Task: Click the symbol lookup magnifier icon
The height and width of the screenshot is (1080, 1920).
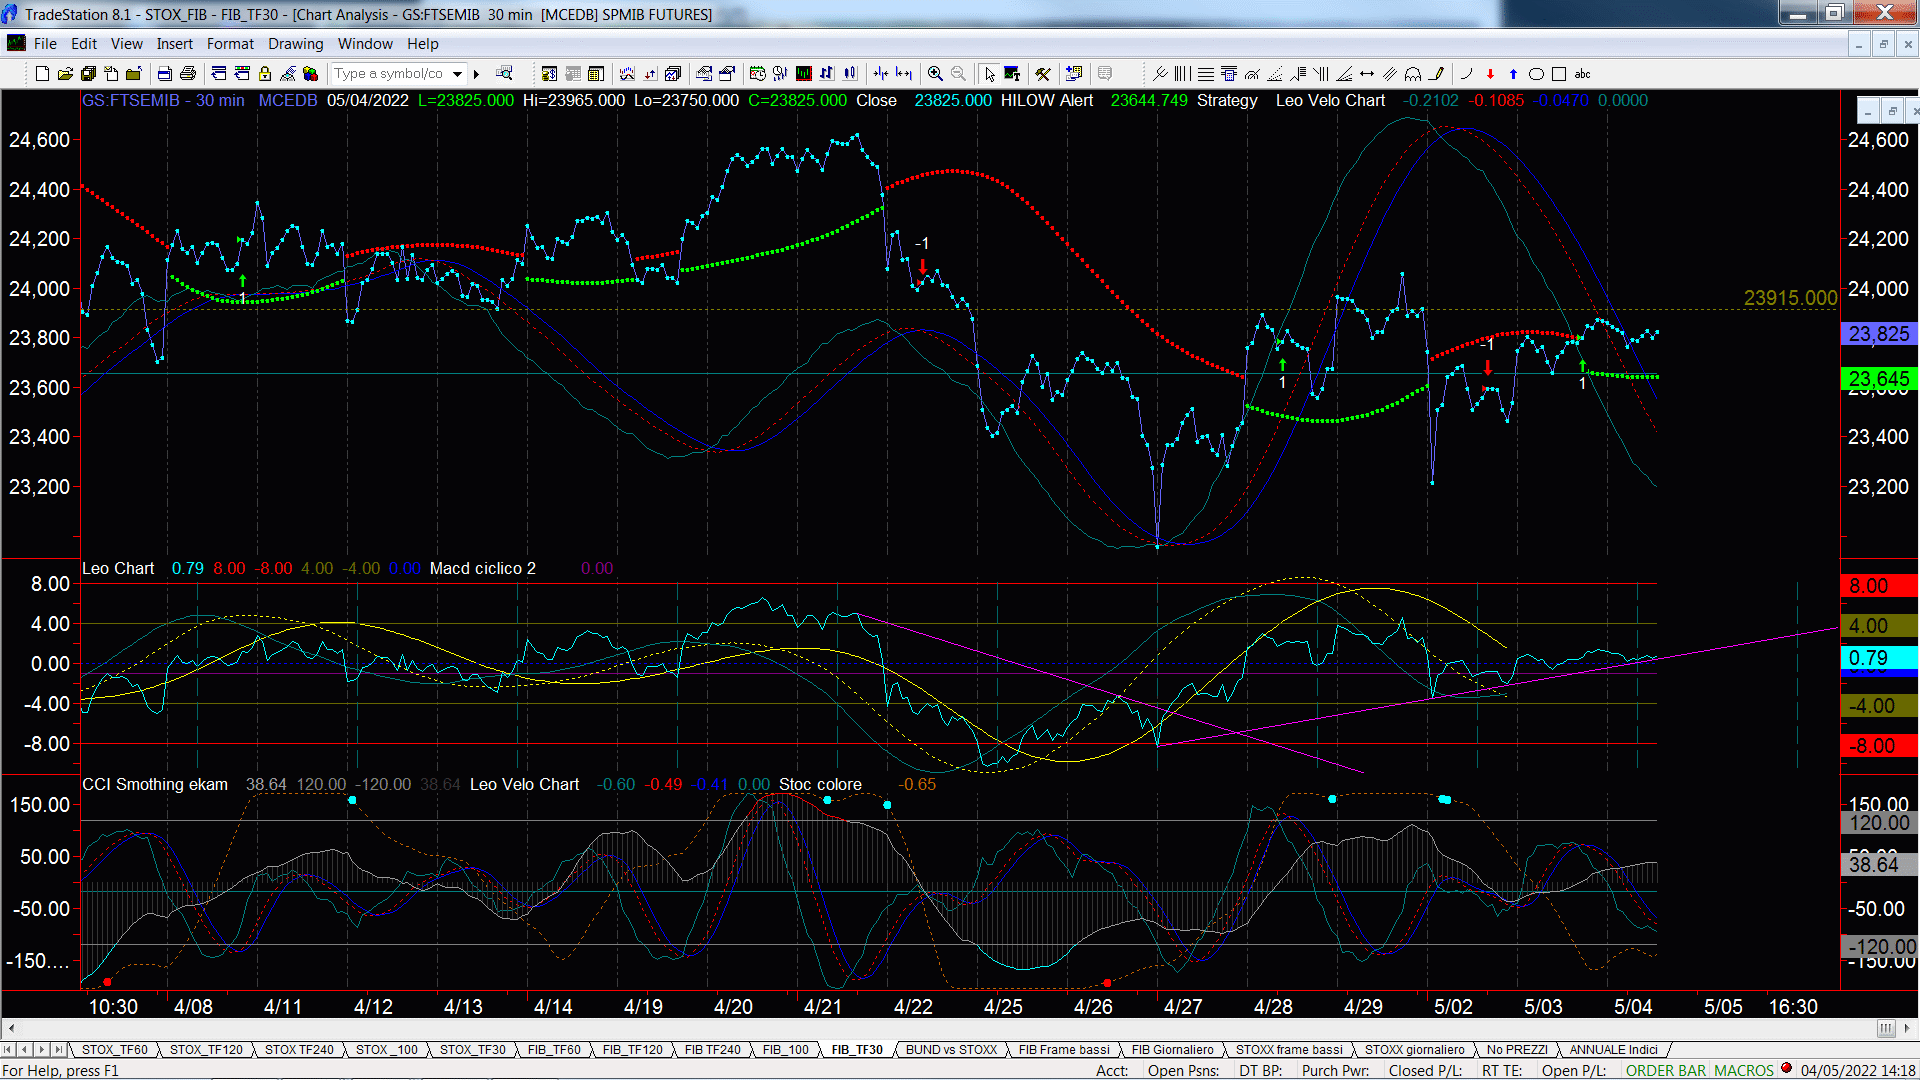Action: pyautogui.click(x=504, y=74)
